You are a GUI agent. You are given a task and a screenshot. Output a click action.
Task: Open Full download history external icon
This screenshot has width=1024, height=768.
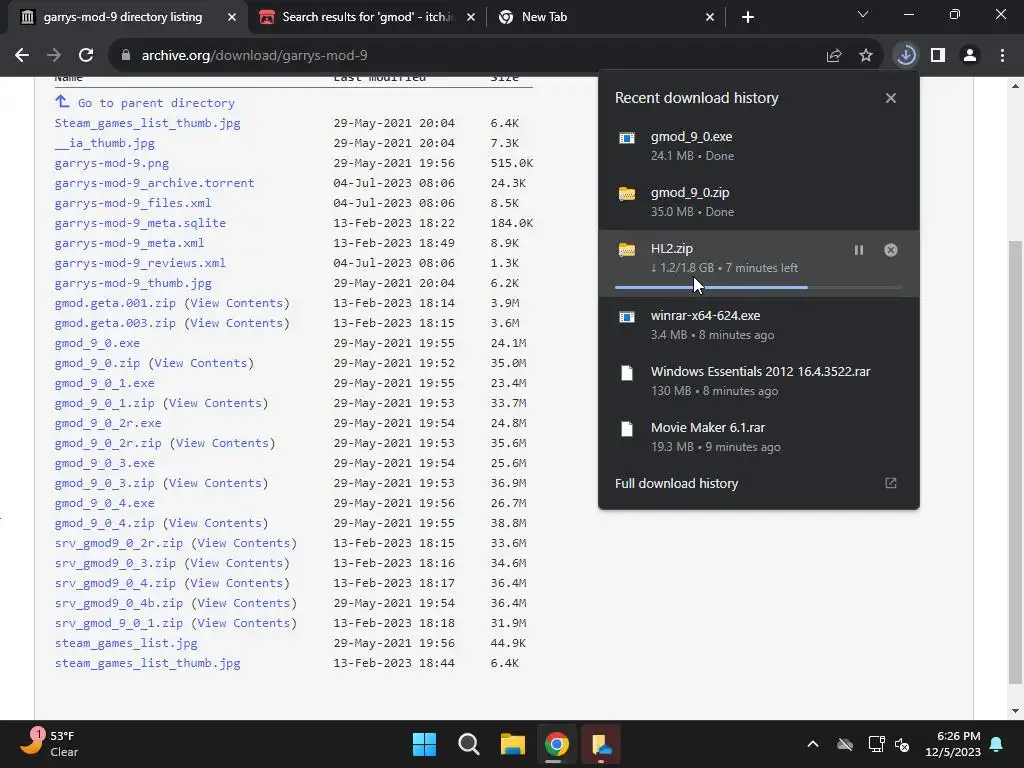click(x=891, y=483)
